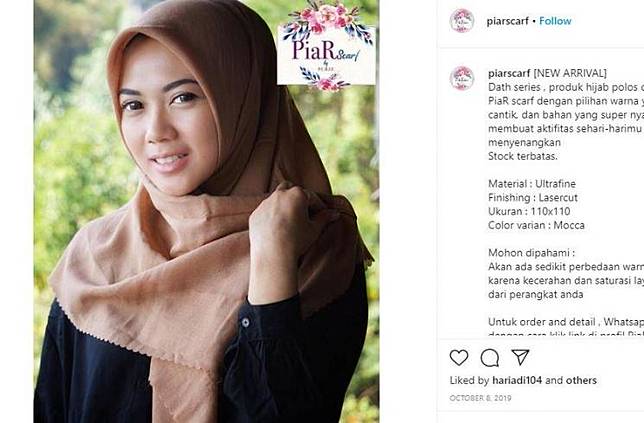Click the PiaR Scarf floral logo on the photo

coord(327,46)
